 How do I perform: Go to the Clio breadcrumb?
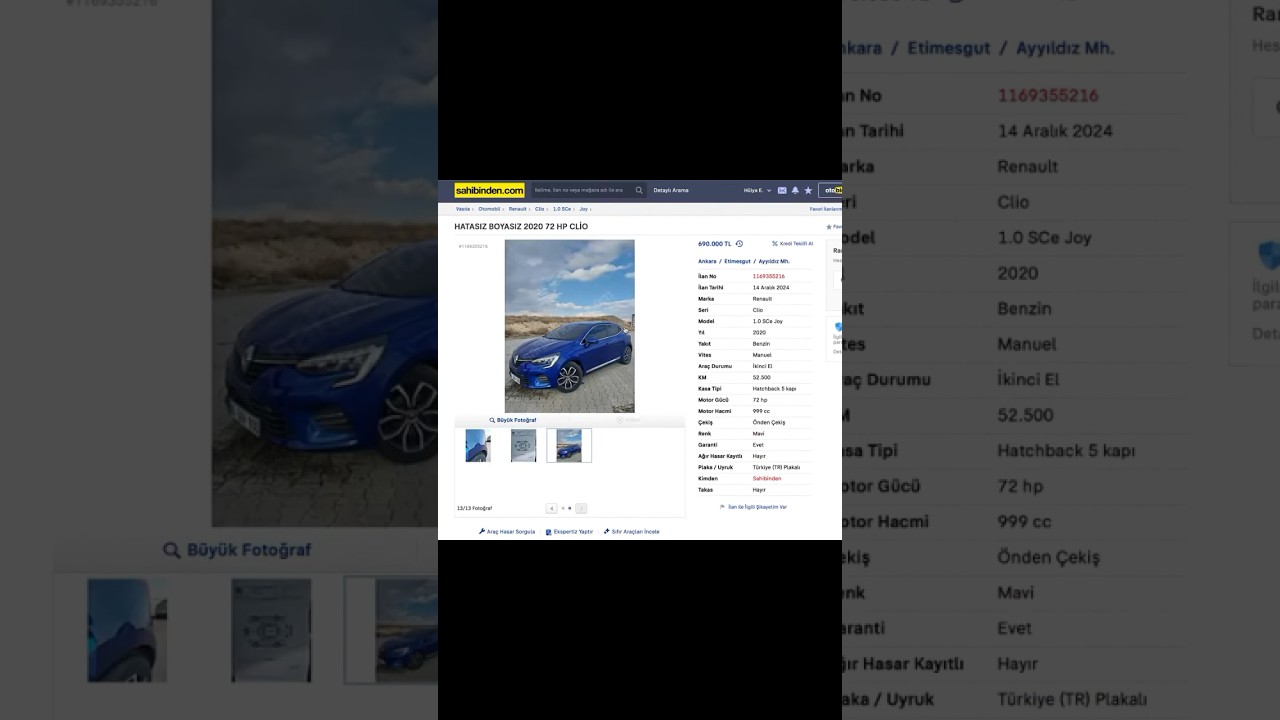539,209
